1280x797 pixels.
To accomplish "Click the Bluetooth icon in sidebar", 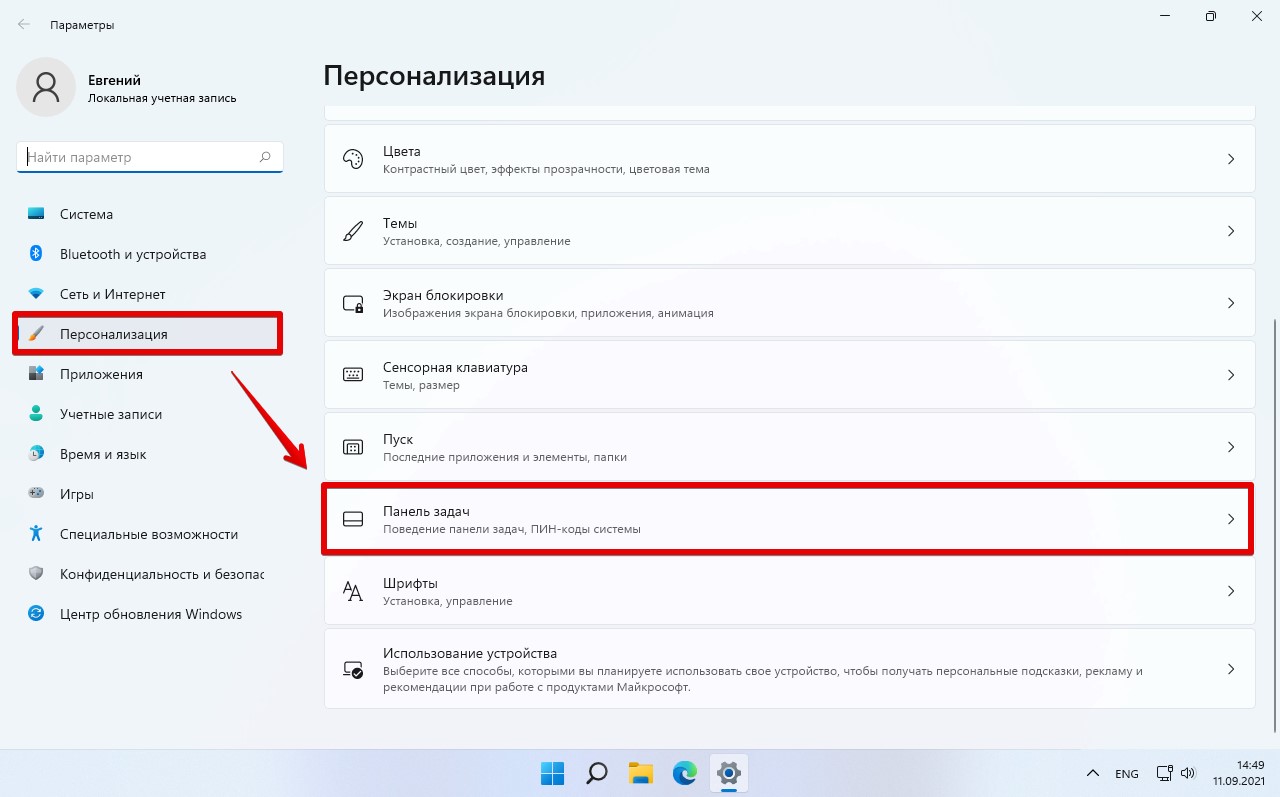I will [x=36, y=254].
